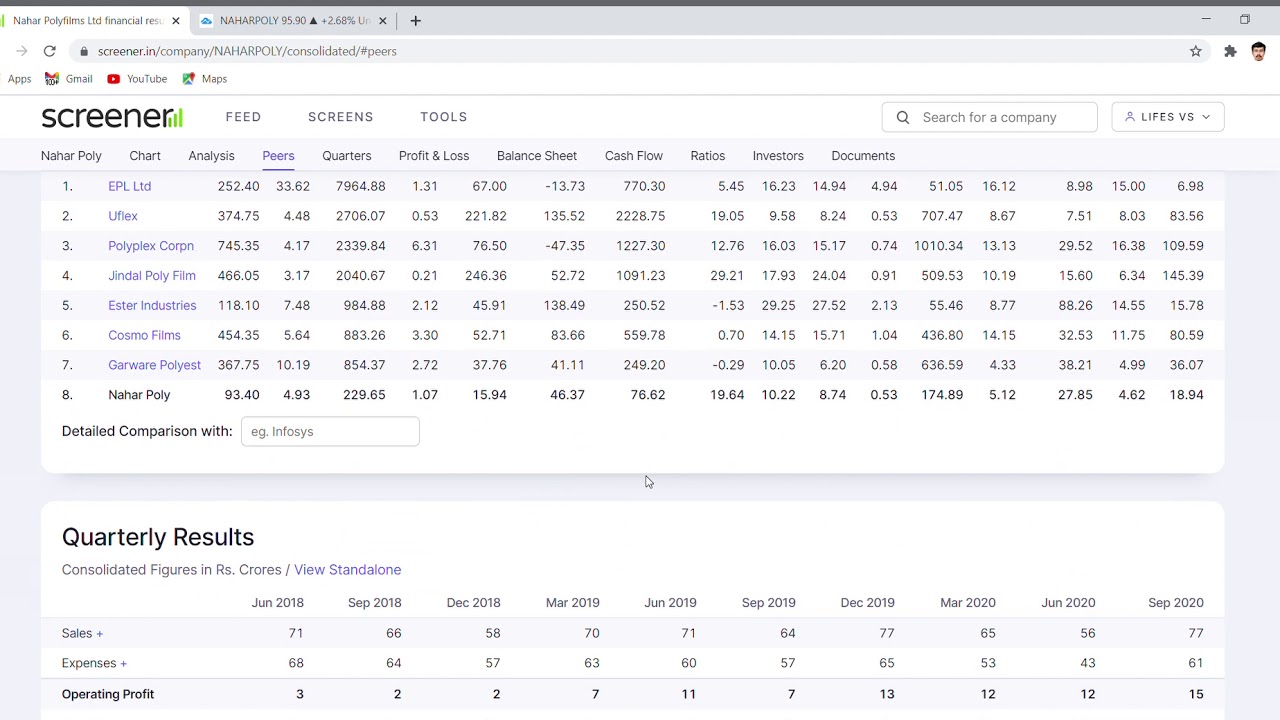Switch to the NAHARPOLY 95.90 tab
The image size is (1280, 720).
(293, 20)
